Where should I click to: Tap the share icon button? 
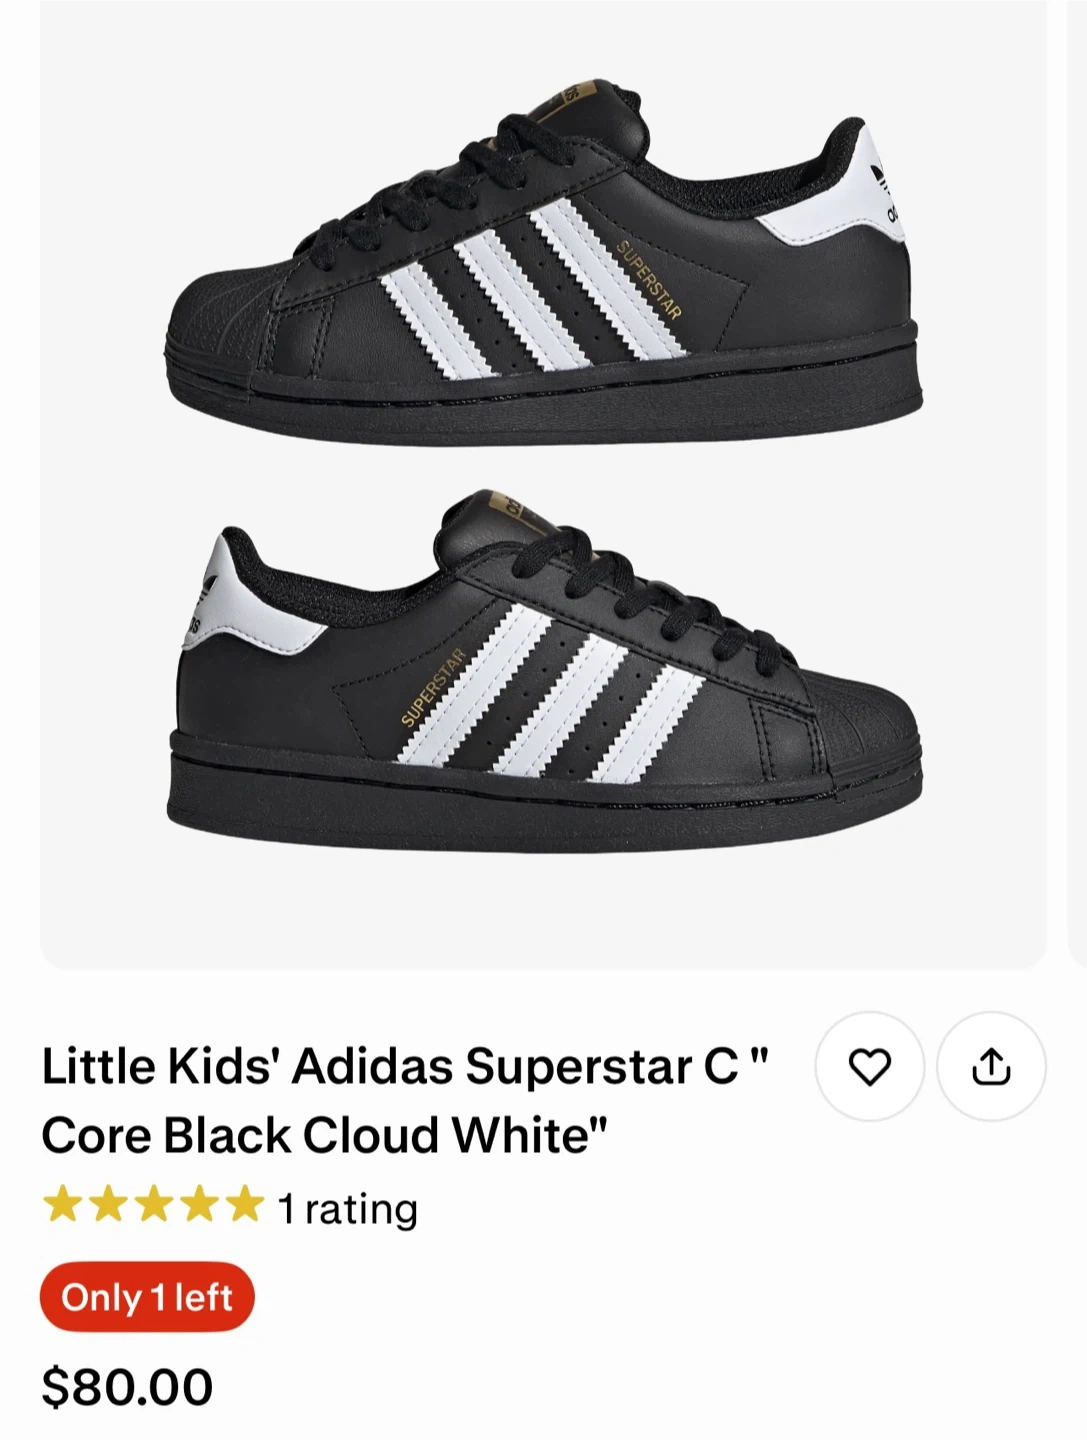[991, 1066]
